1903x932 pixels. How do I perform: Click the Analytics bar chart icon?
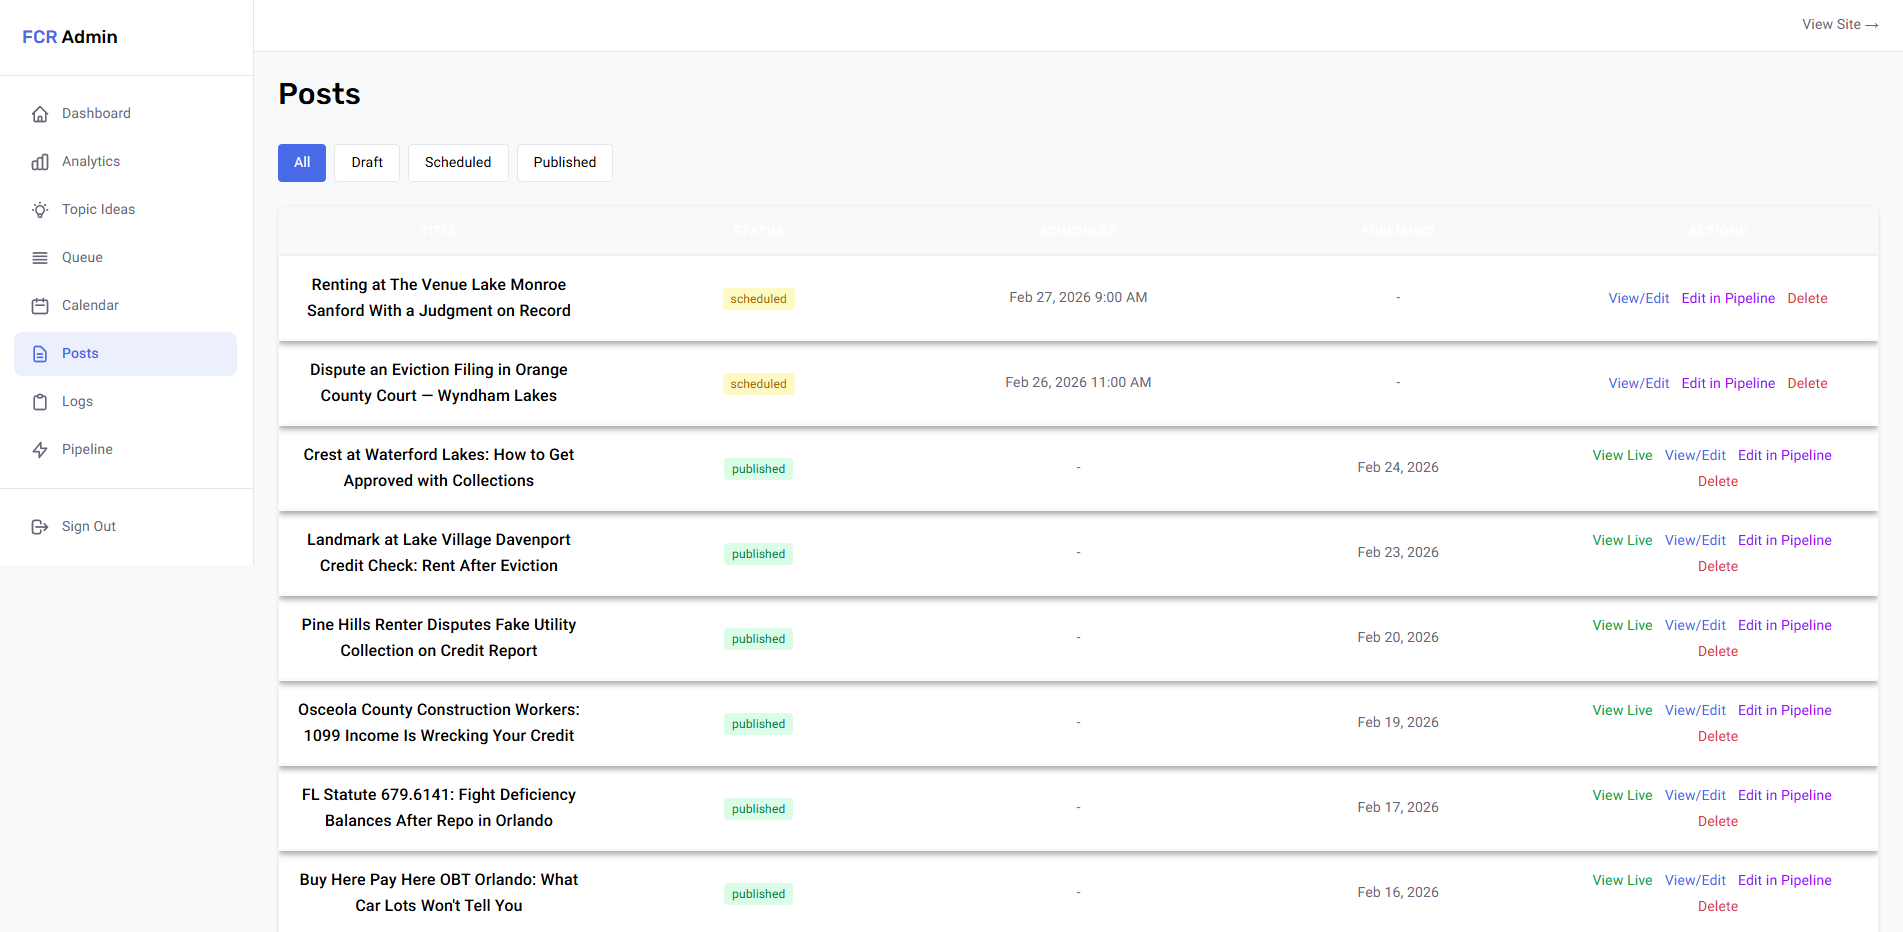[x=40, y=162]
